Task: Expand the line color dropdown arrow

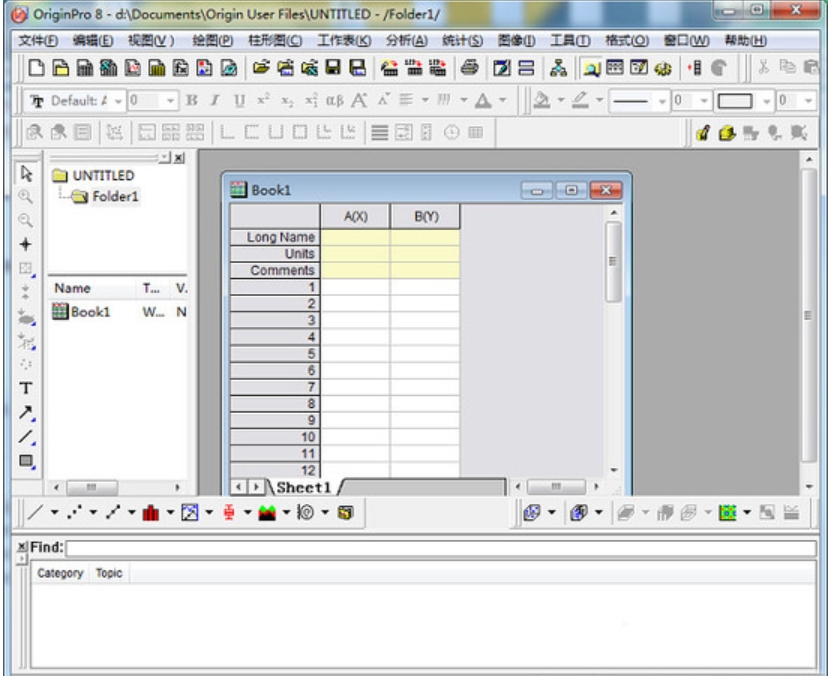Action: [x=599, y=99]
